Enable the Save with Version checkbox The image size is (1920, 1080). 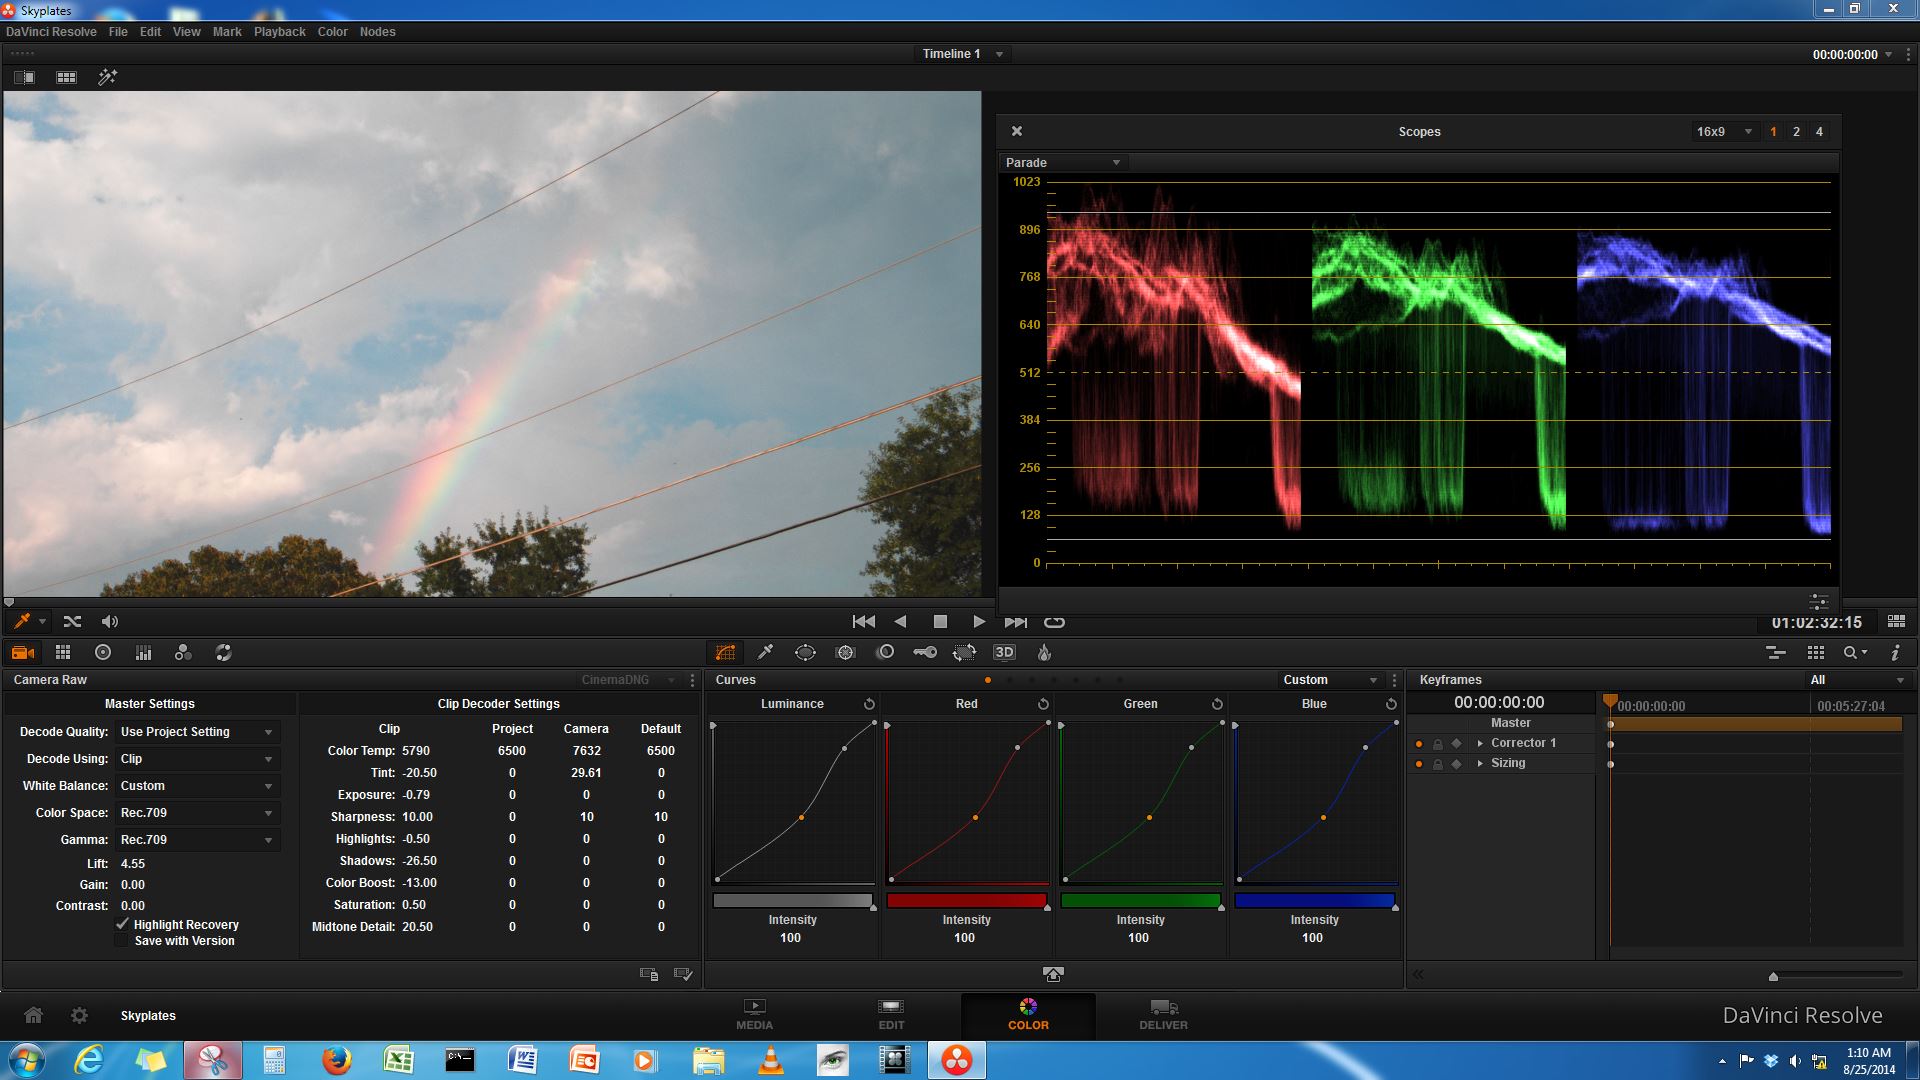[x=123, y=941]
